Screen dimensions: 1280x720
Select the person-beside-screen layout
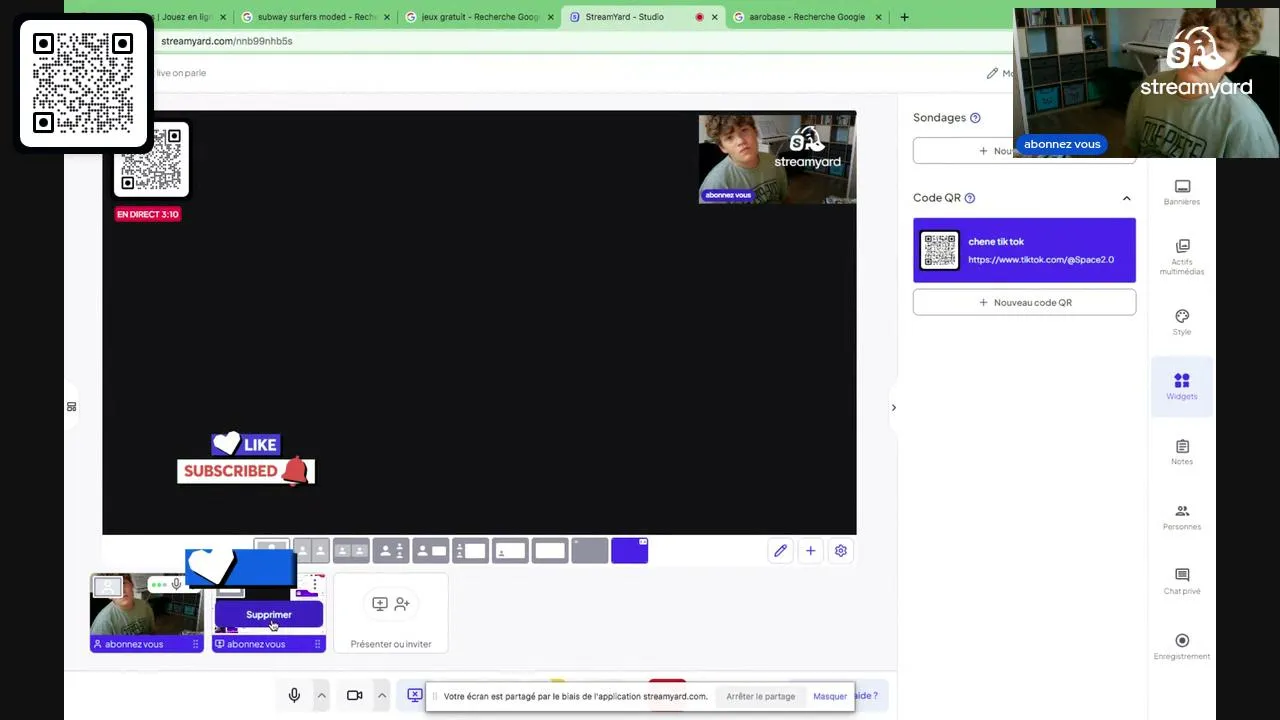pos(431,551)
